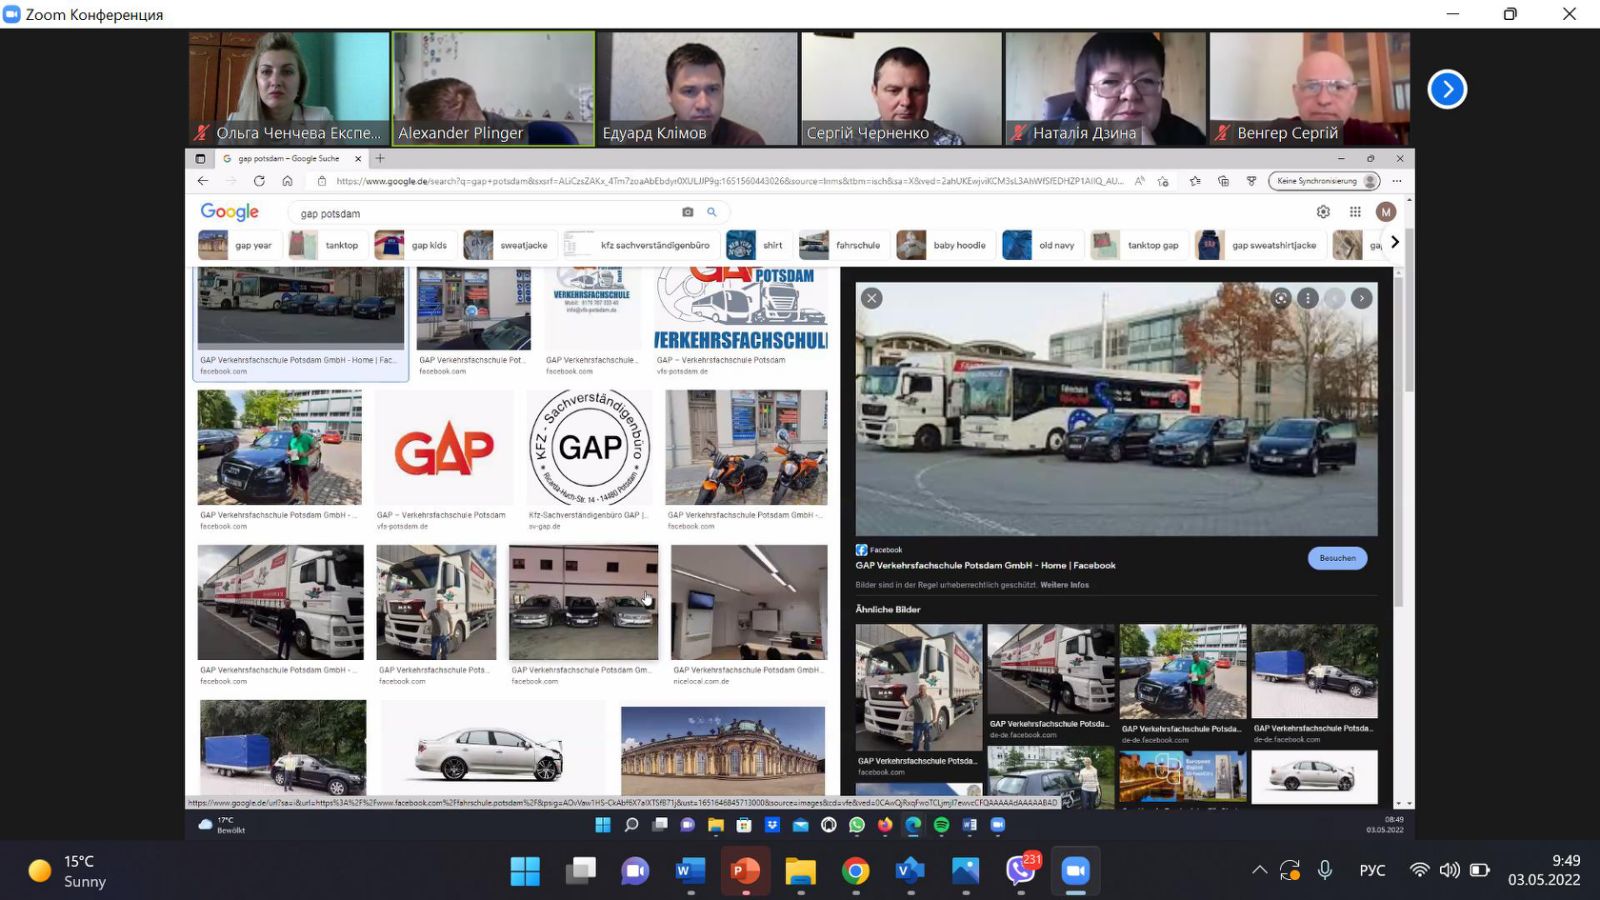1600x900 pixels.
Task: Search inside image with Lens icon
Action: pyautogui.click(x=1281, y=298)
